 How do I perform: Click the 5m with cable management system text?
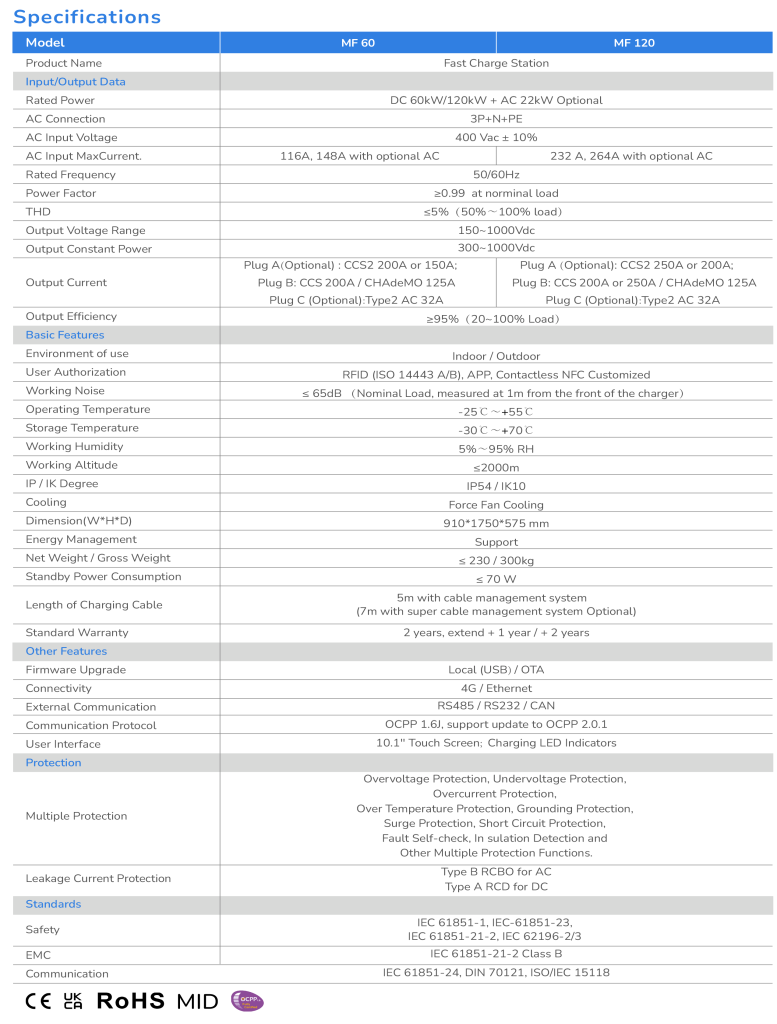[x=492, y=598]
